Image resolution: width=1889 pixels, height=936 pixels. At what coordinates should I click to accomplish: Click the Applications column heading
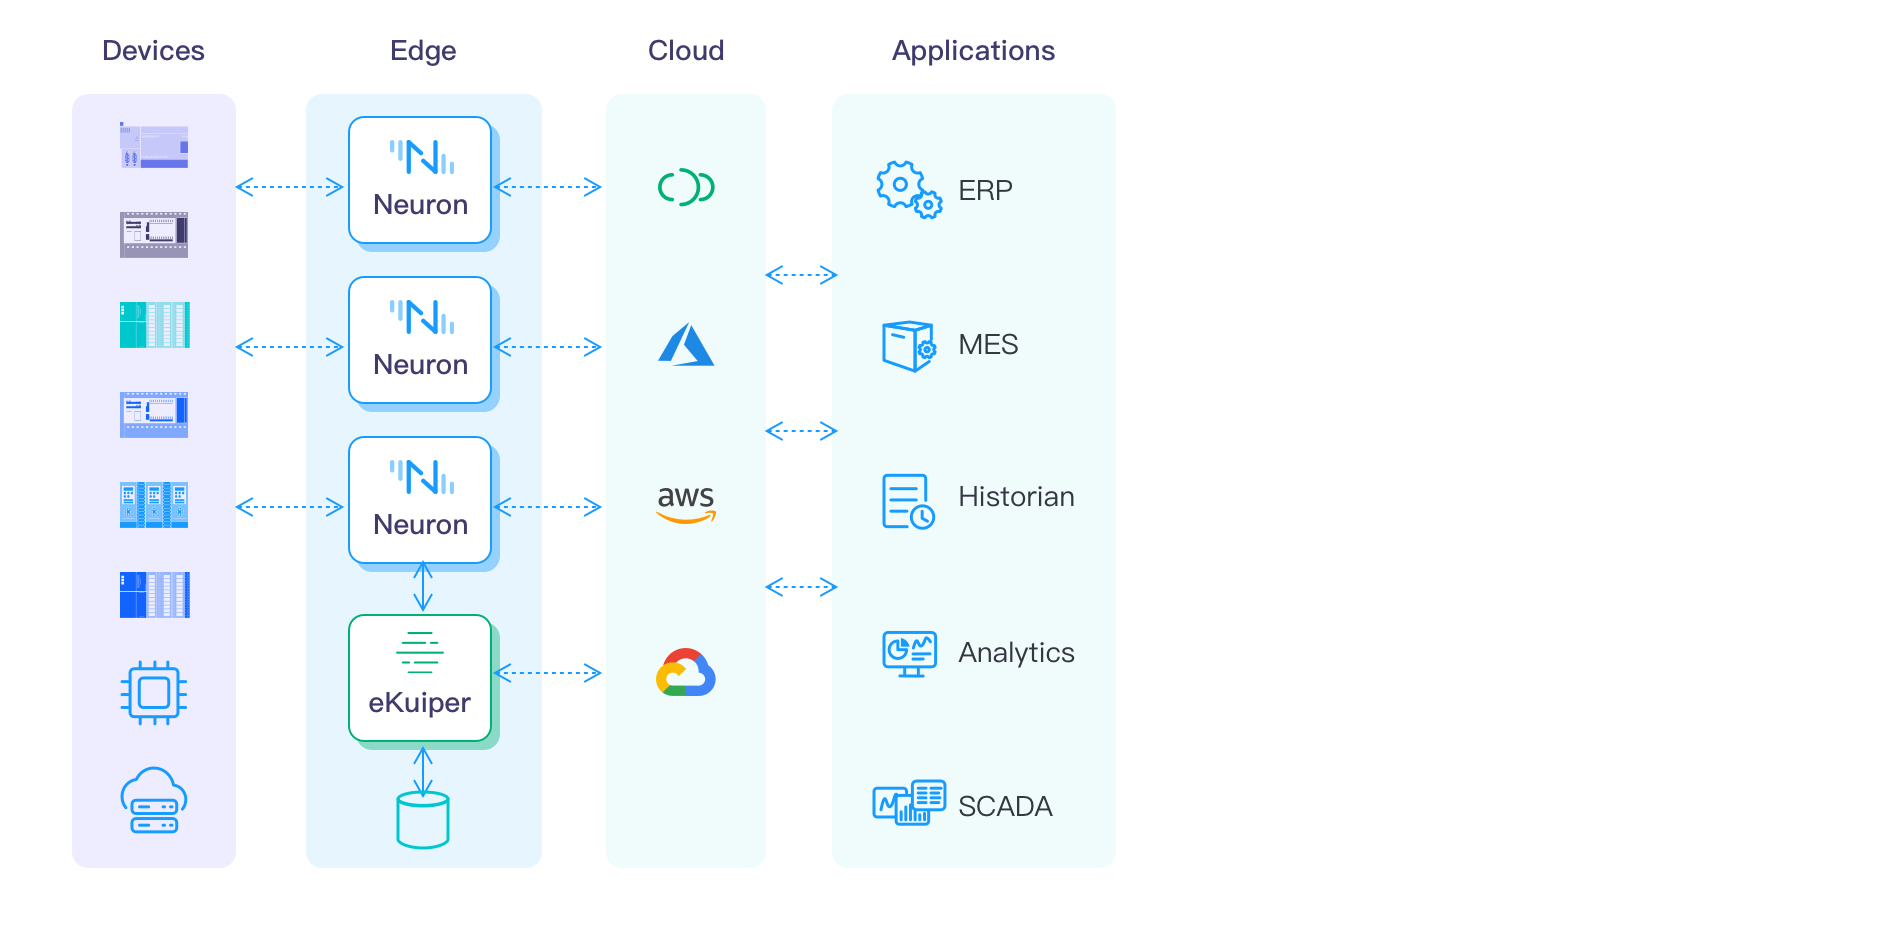973,51
